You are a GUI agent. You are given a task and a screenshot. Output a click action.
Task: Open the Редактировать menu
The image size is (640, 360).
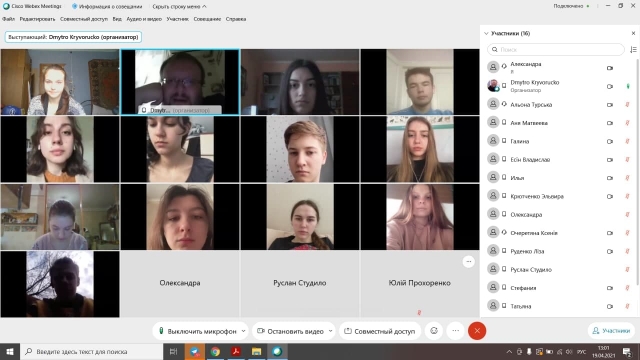[x=37, y=19]
